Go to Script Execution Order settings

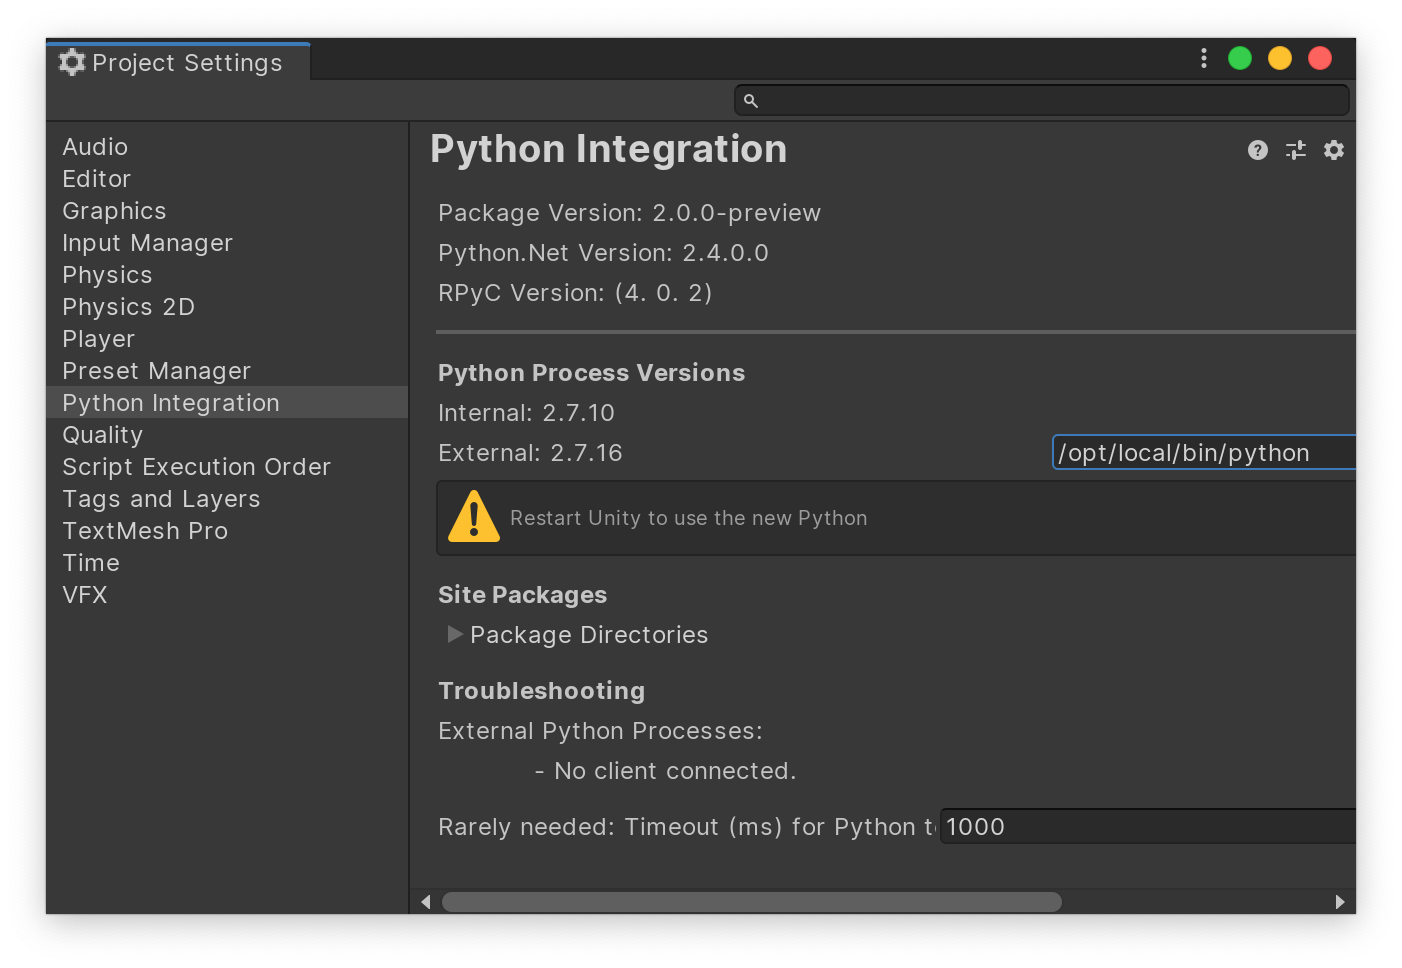(196, 467)
